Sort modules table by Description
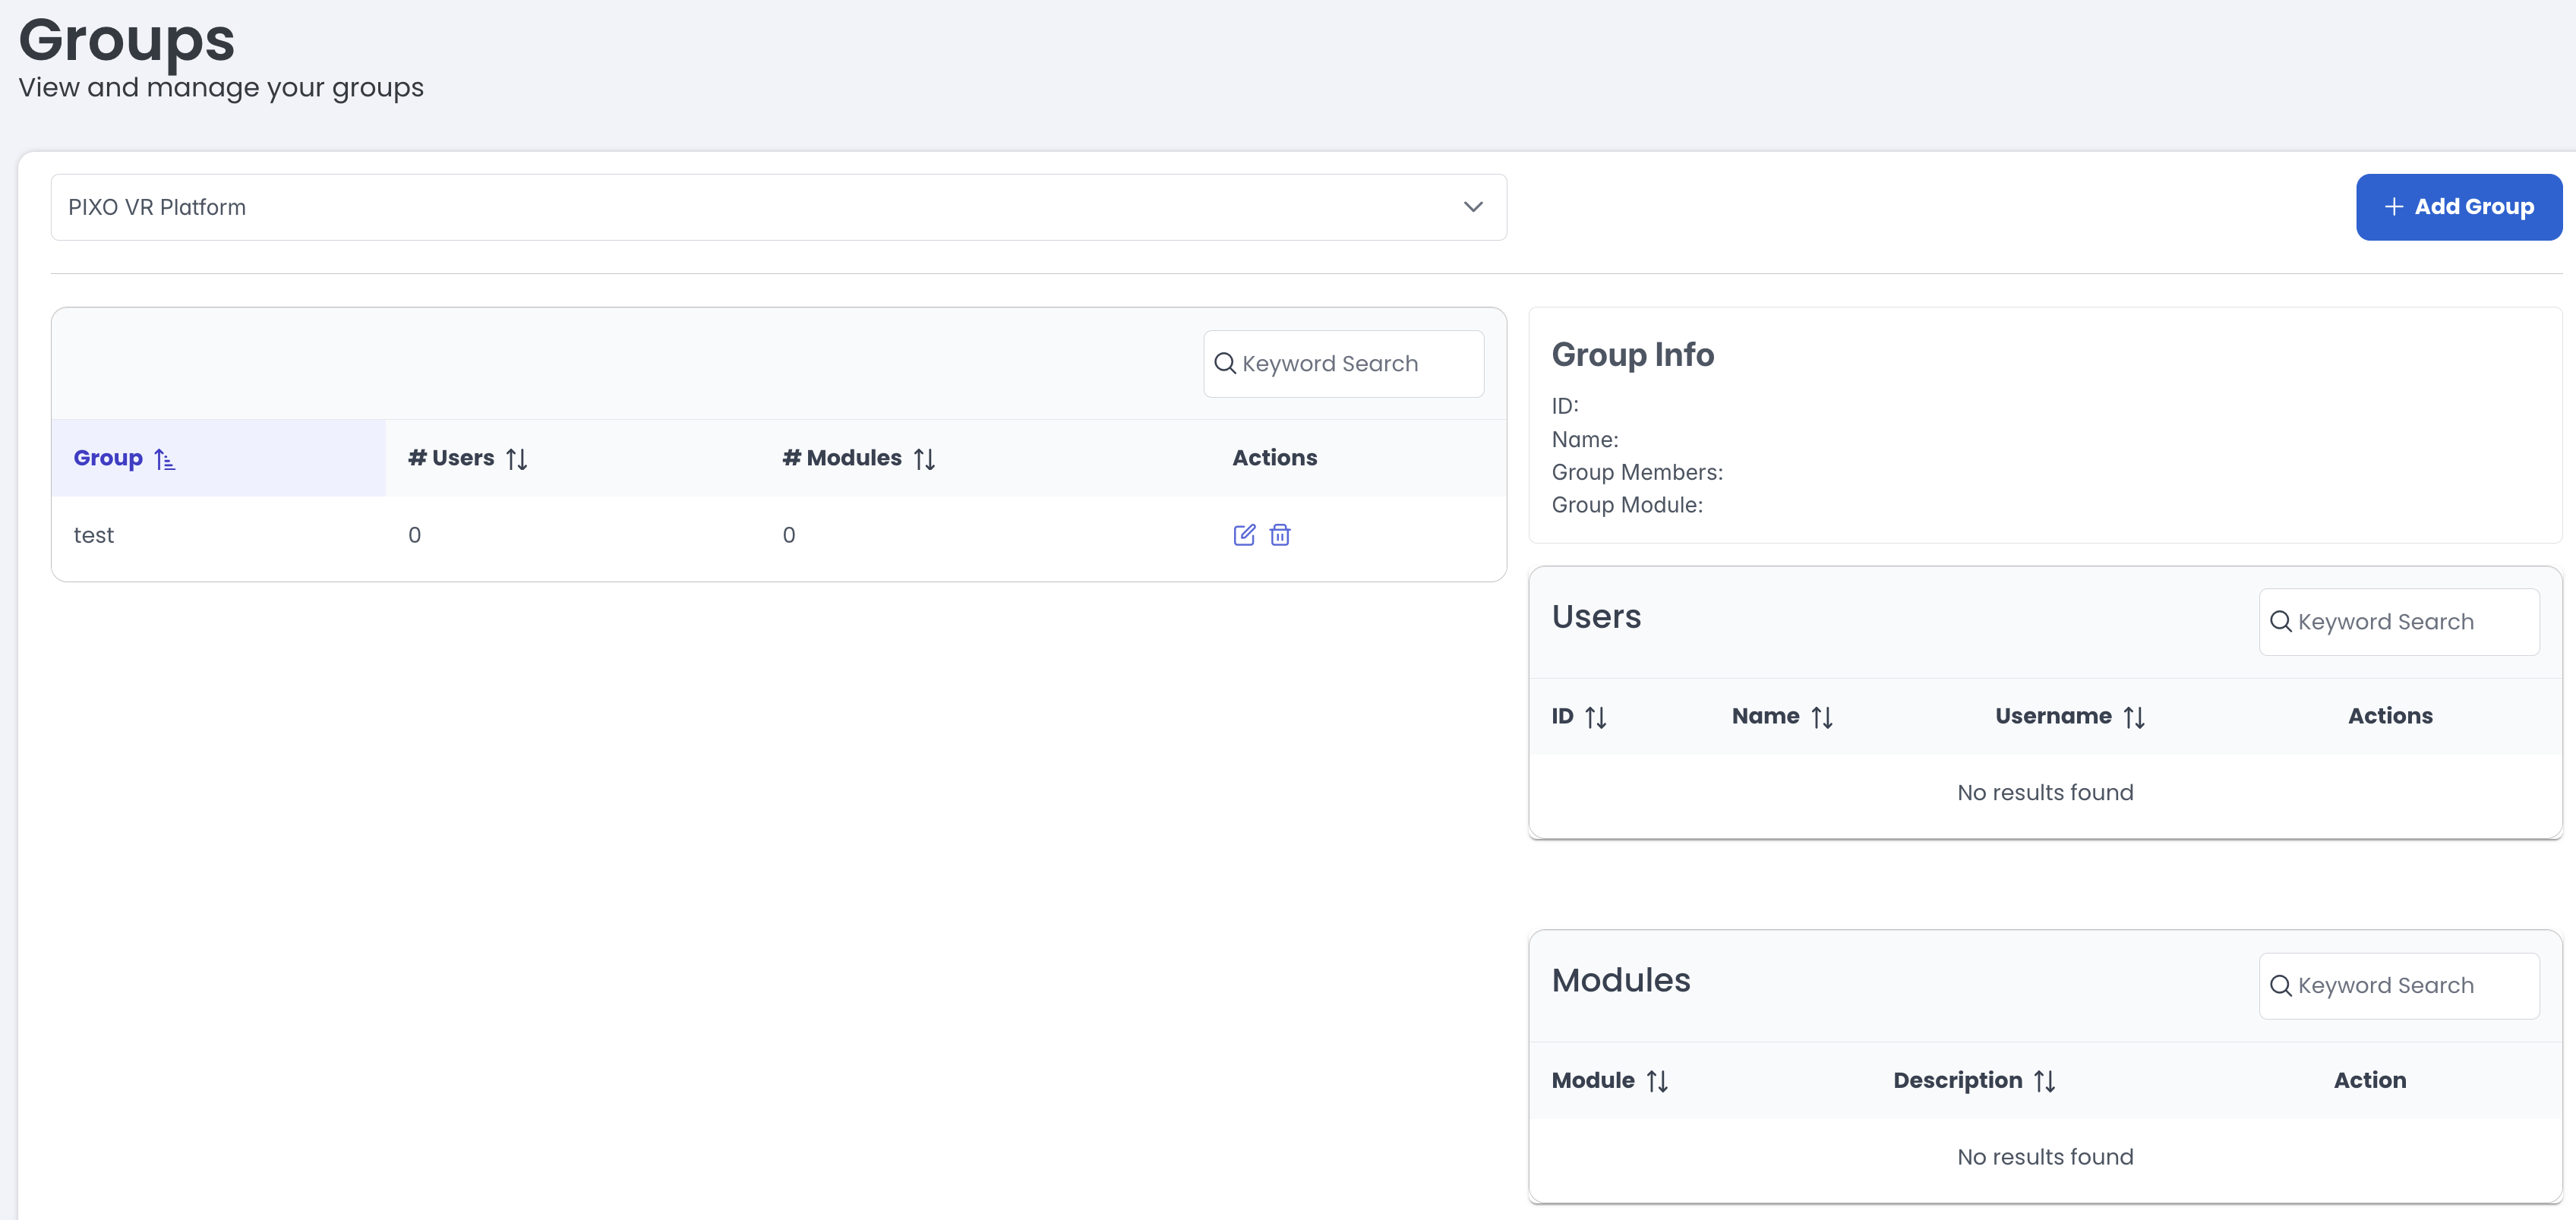 point(2044,1081)
